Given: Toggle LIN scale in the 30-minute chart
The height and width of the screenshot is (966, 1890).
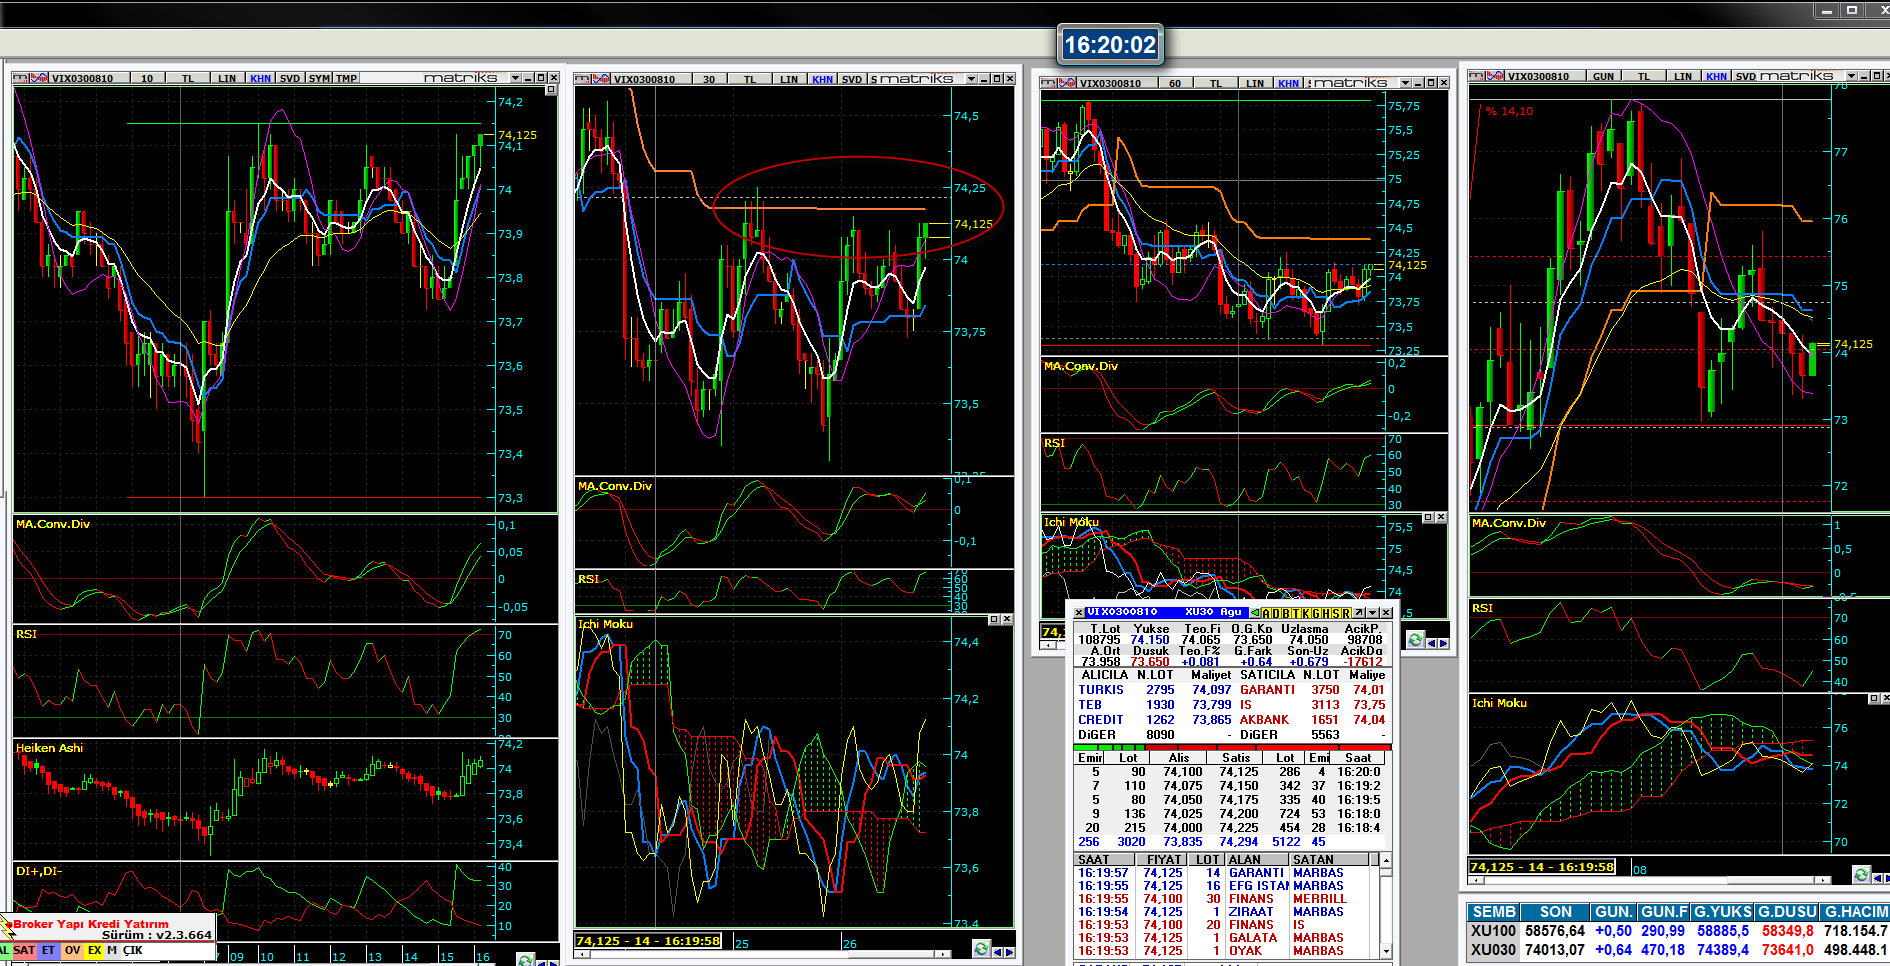Looking at the screenshot, I should click(789, 79).
